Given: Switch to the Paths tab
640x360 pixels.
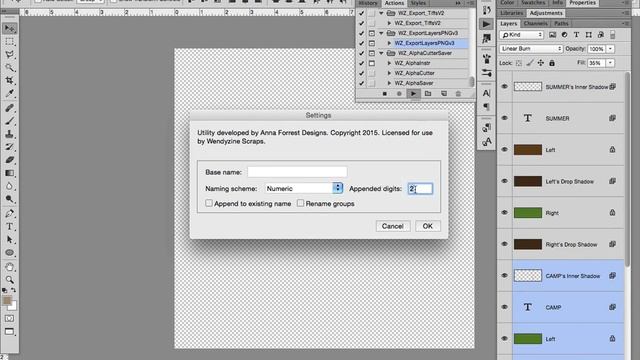Looking at the screenshot, I should click(561, 24).
